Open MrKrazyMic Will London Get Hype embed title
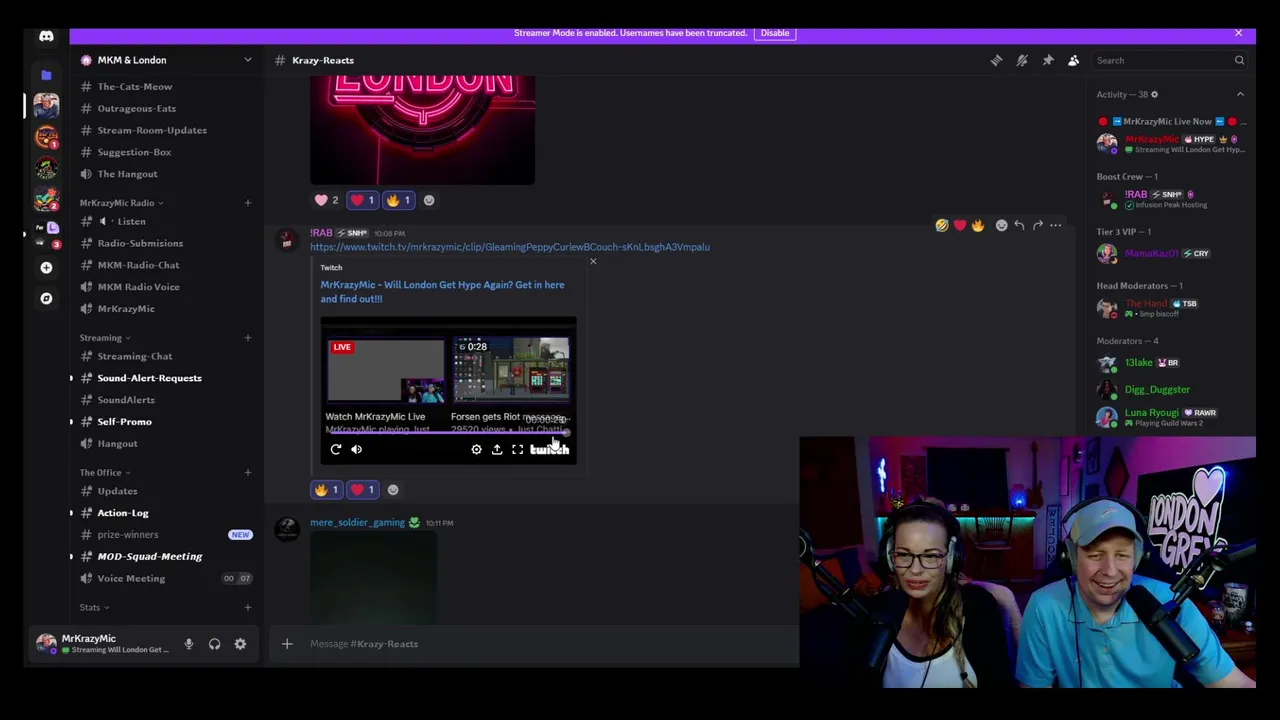 442,292
